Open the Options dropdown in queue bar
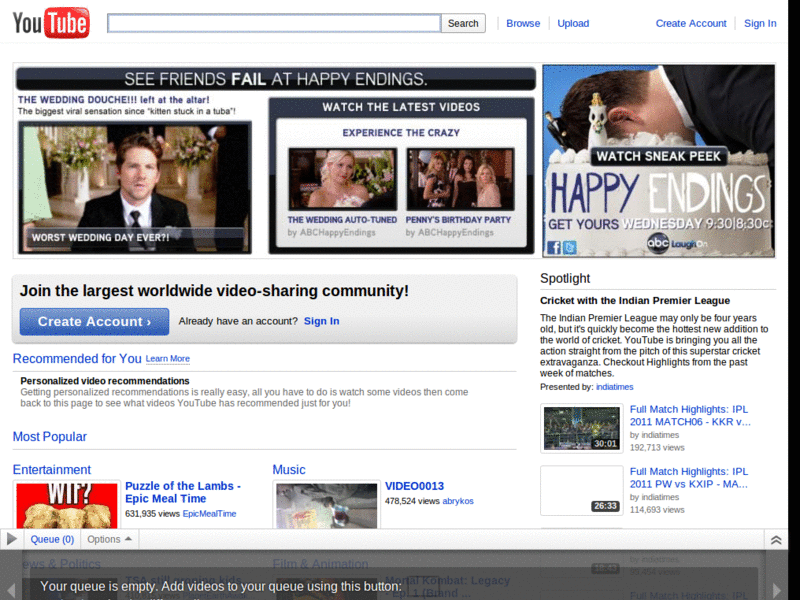The image size is (800, 600). [x=109, y=539]
